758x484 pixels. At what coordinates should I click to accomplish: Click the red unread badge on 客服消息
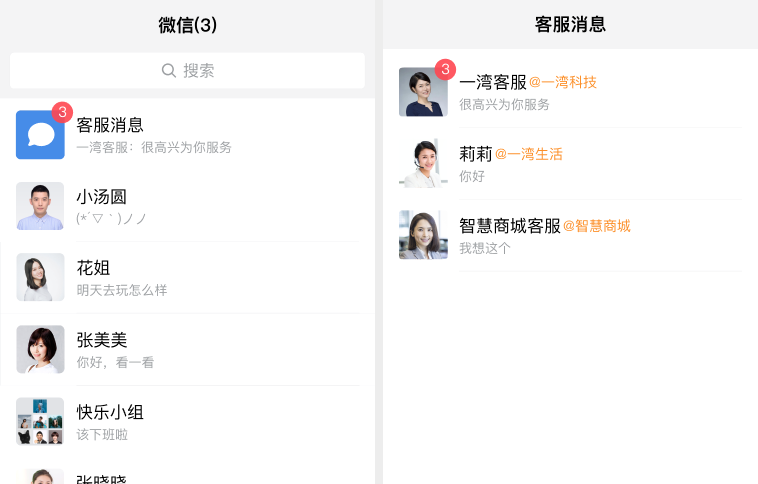62,112
